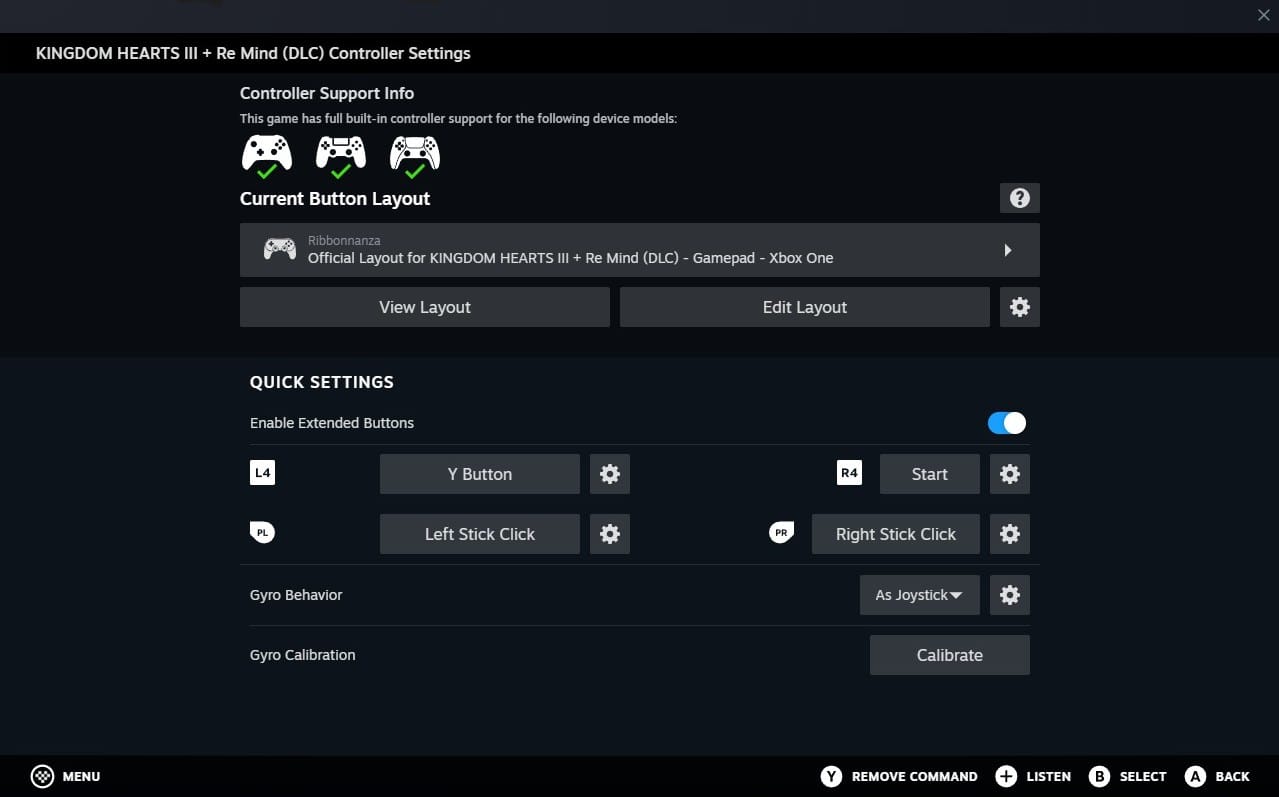Disable Enable Extended Buttons toggle
The image size is (1279, 797).
(1006, 423)
